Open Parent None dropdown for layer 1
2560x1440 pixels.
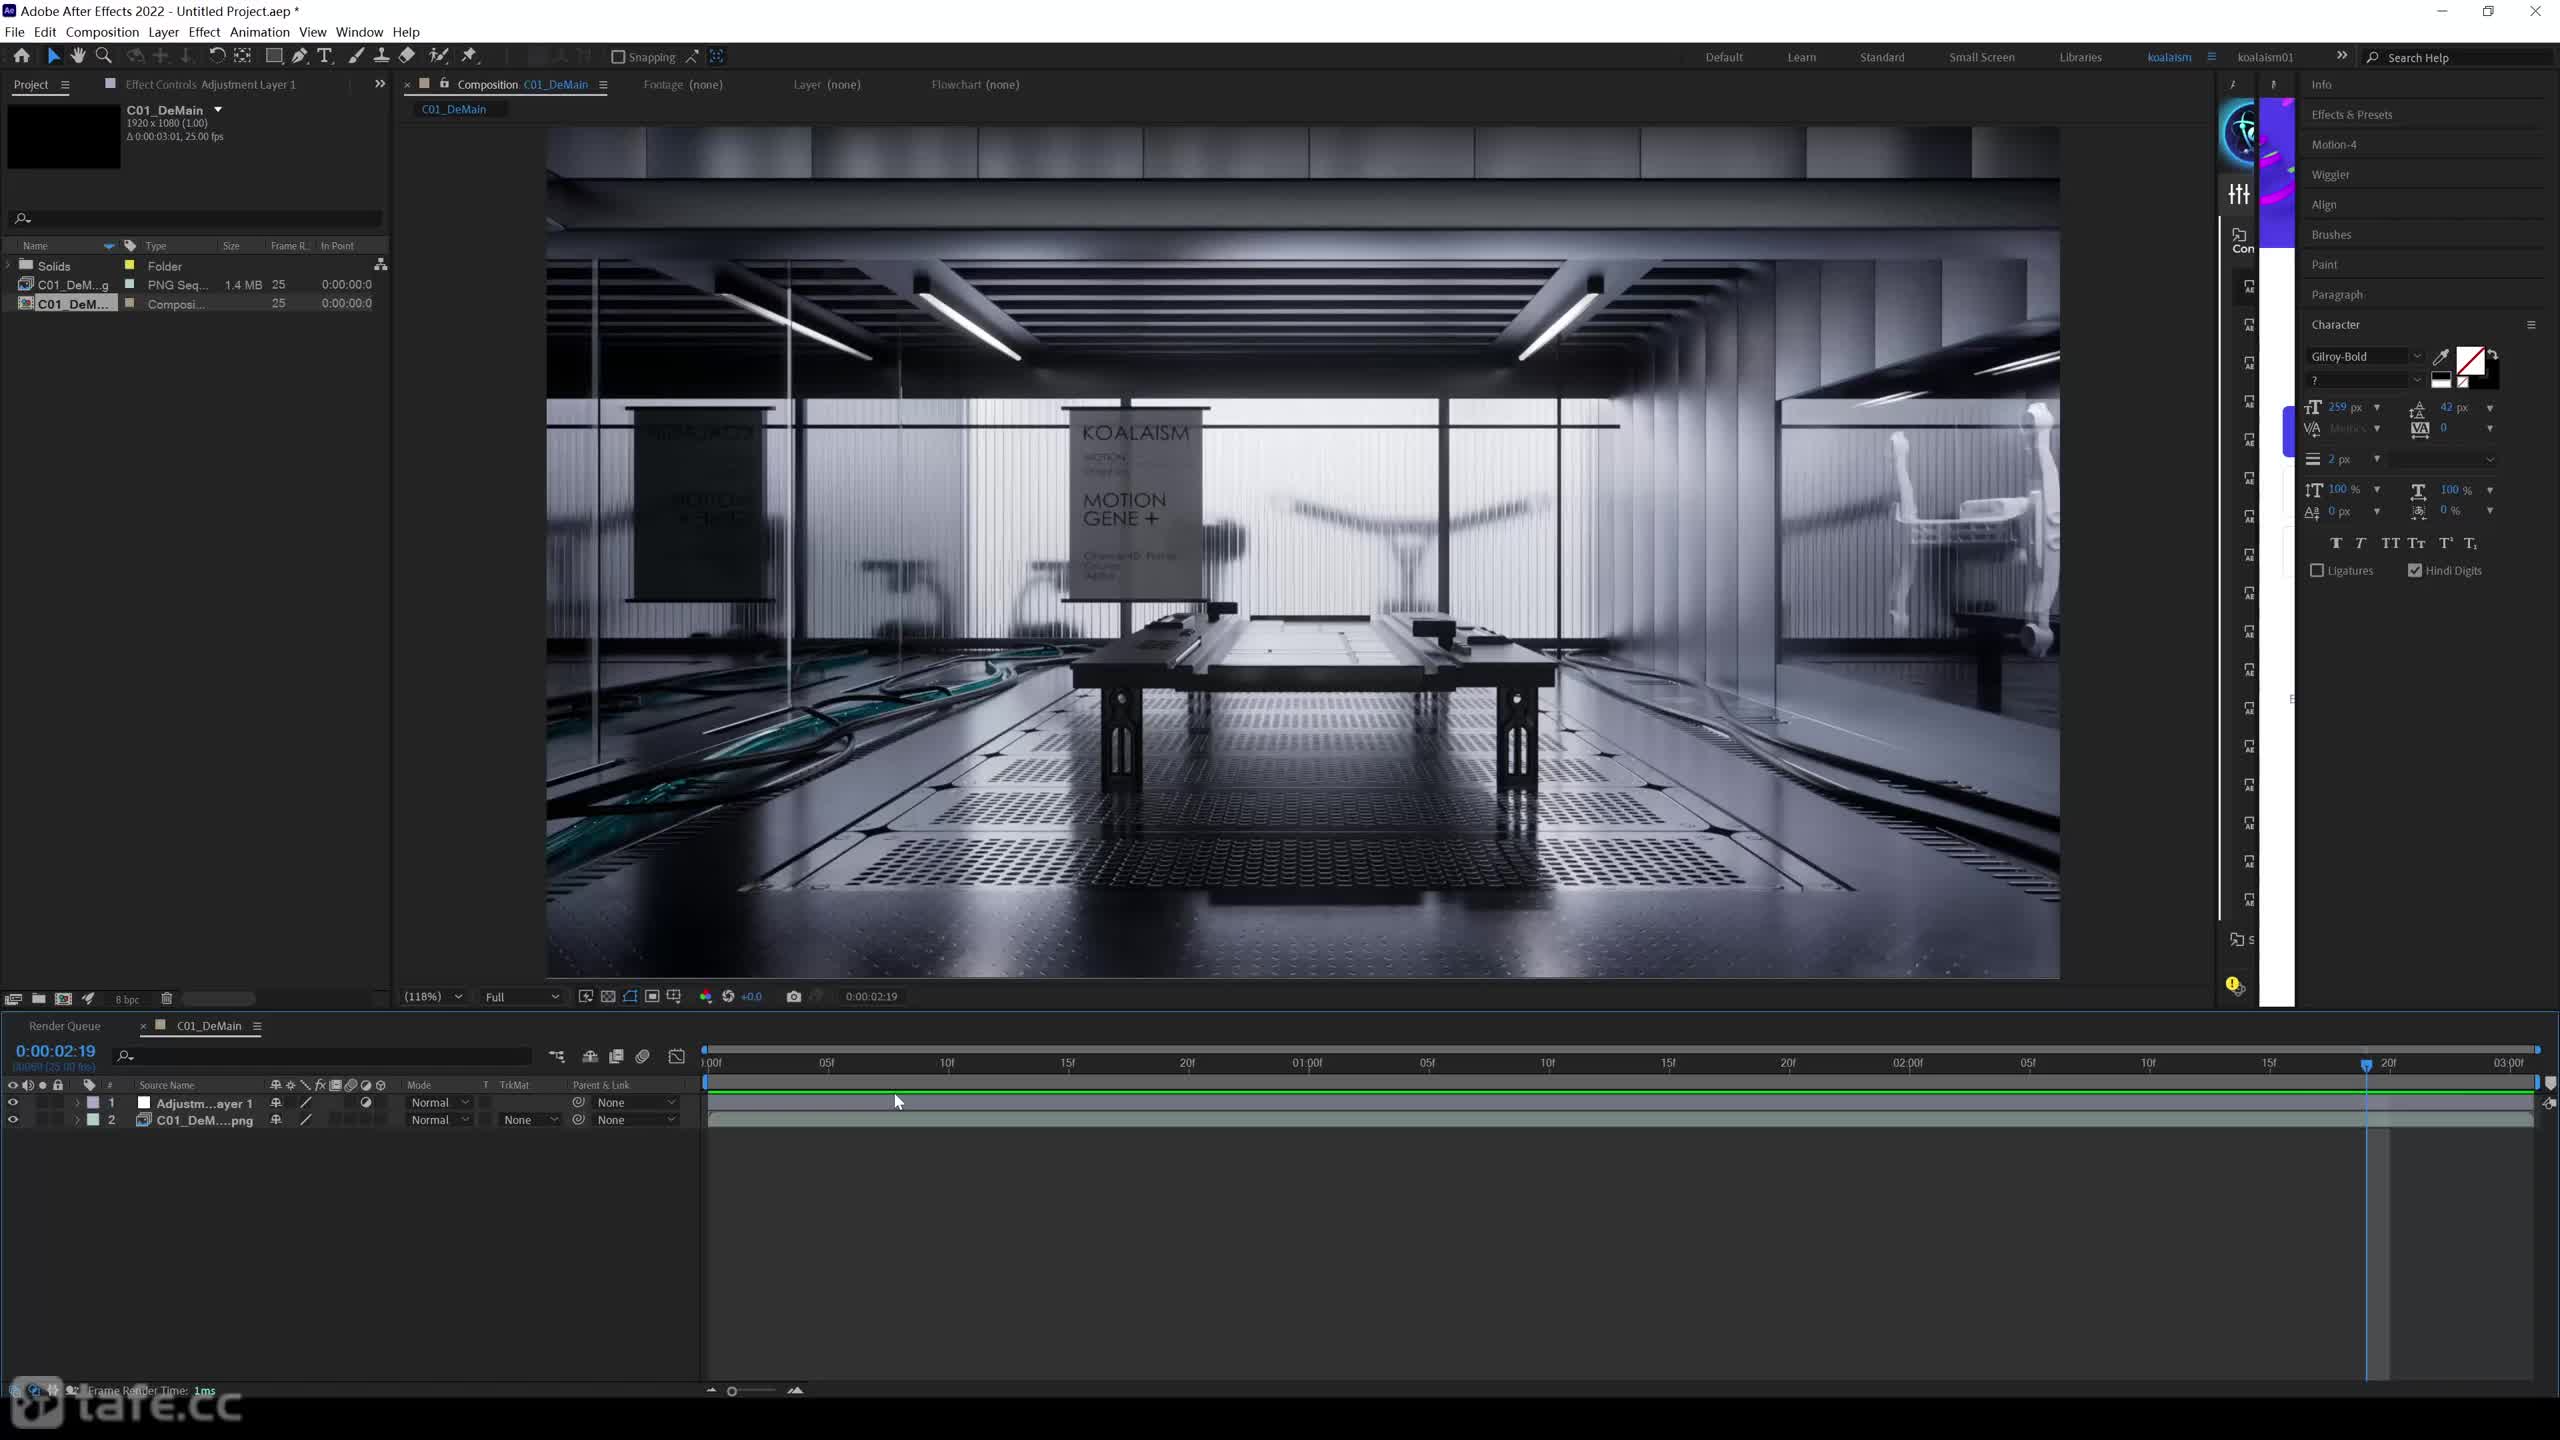(636, 1103)
